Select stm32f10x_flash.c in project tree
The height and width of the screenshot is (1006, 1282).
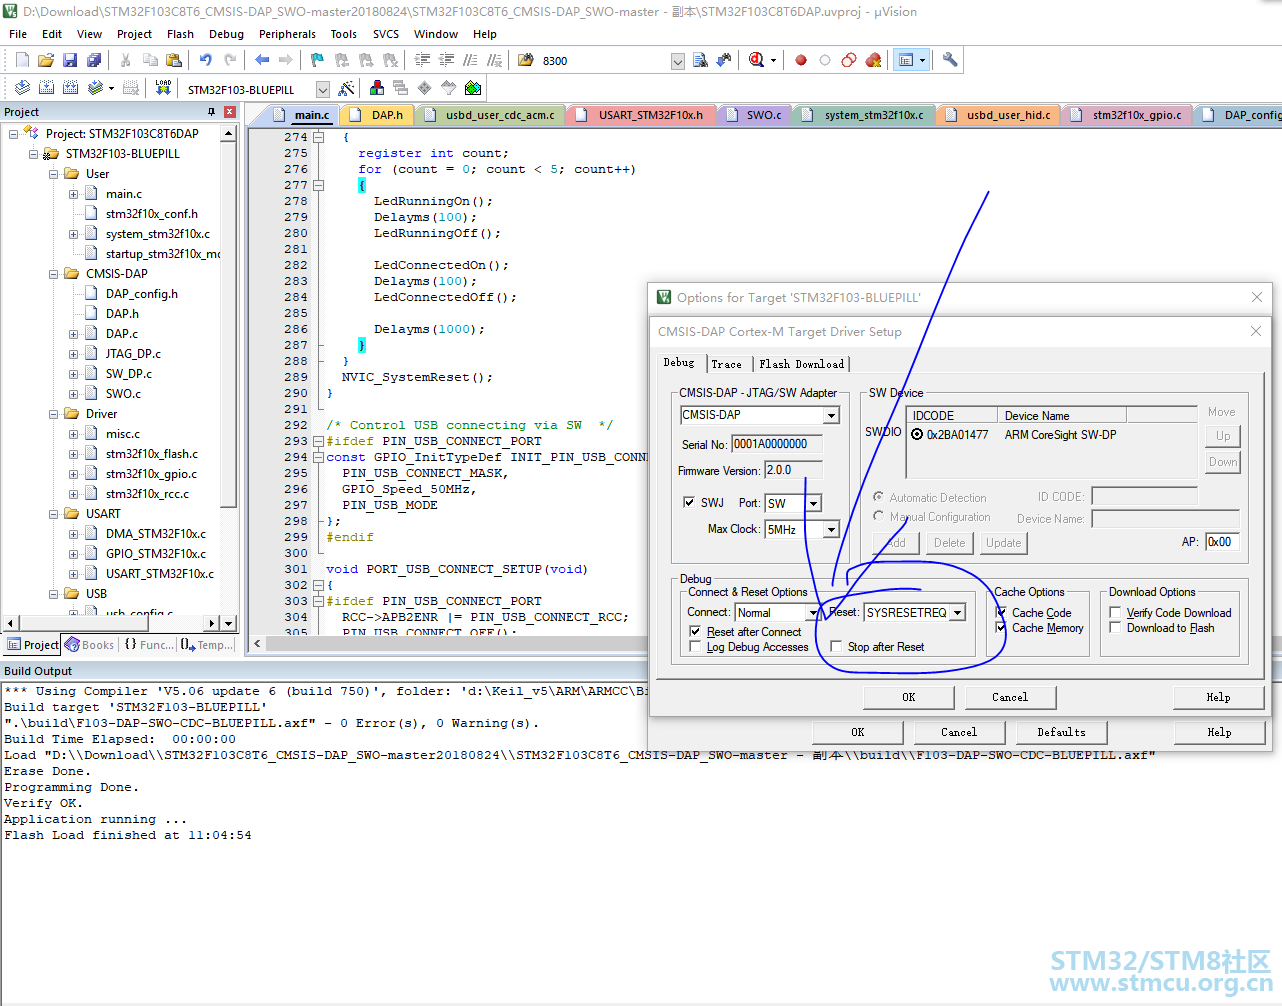pyautogui.click(x=152, y=454)
